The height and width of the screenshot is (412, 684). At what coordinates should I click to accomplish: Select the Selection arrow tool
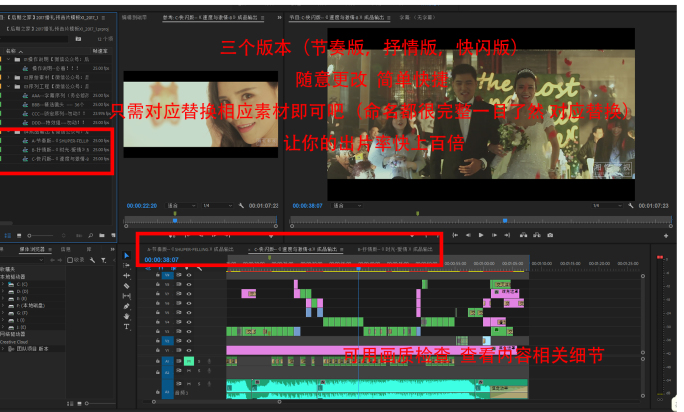tap(126, 256)
